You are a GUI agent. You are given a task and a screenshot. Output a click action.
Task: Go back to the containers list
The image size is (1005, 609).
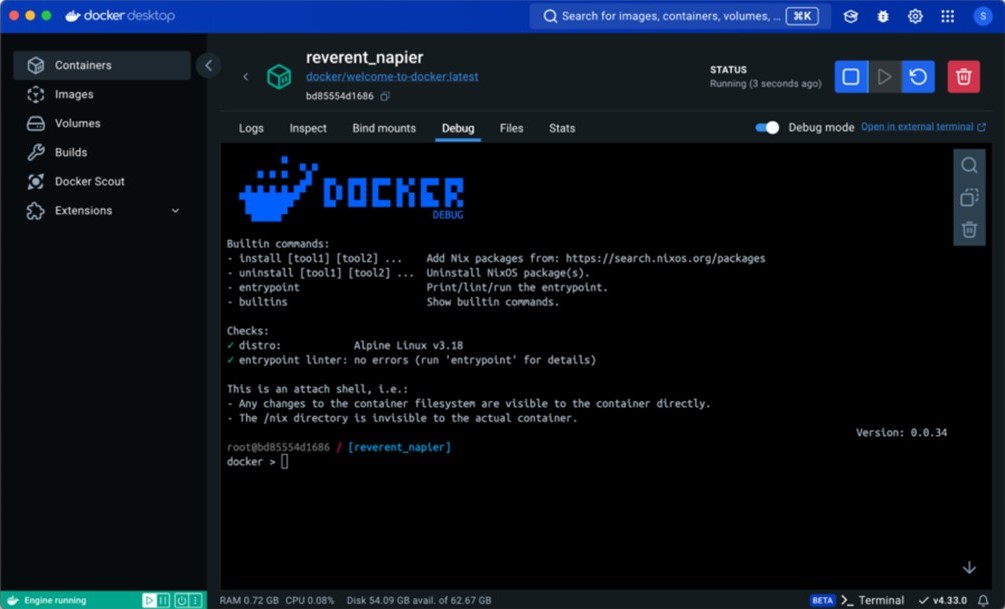click(x=245, y=77)
